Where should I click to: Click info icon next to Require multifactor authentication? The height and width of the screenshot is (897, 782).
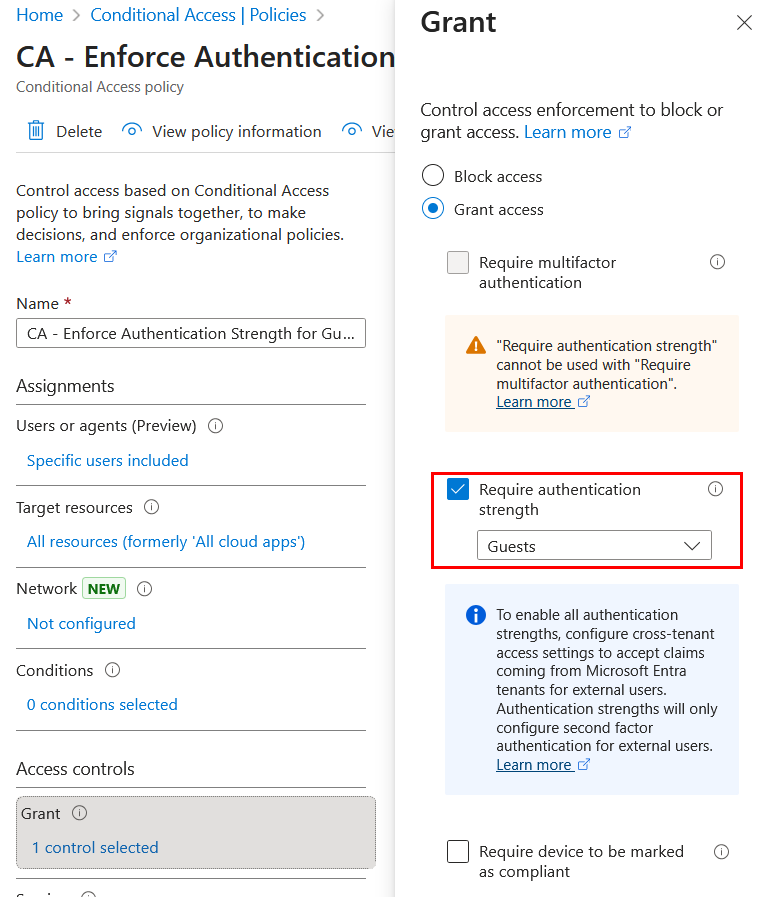click(717, 262)
